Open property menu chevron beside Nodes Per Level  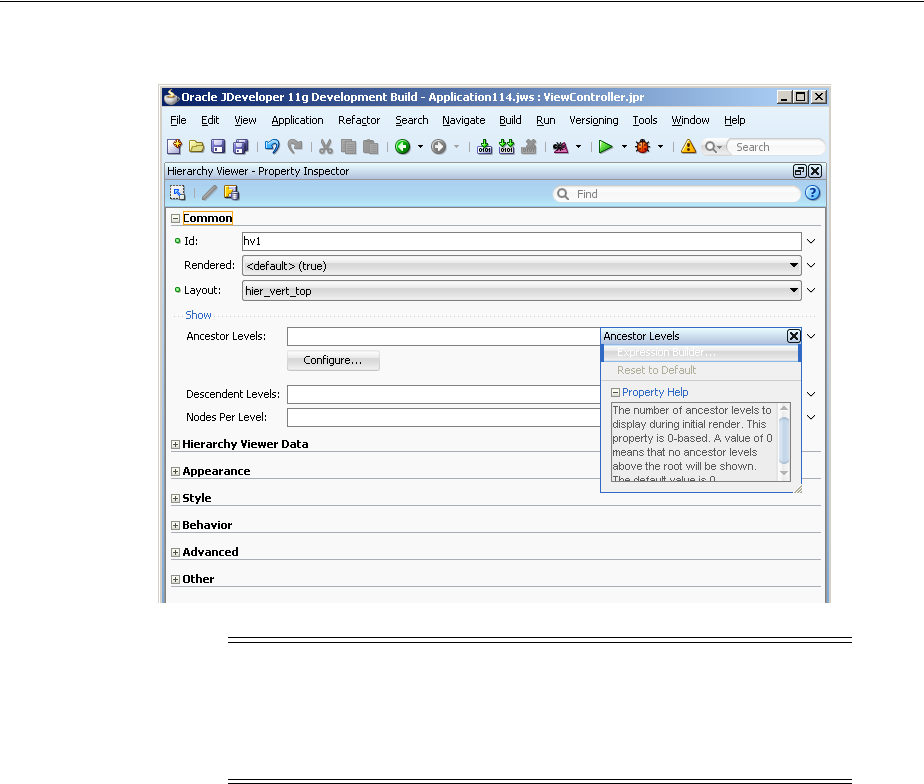(811, 417)
